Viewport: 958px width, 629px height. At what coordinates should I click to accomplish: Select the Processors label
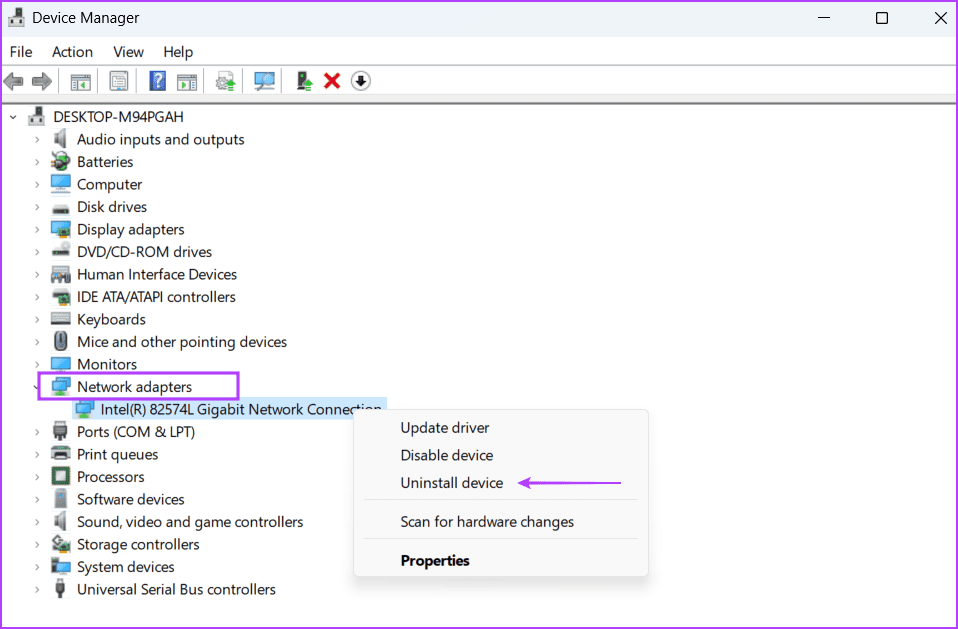(111, 476)
